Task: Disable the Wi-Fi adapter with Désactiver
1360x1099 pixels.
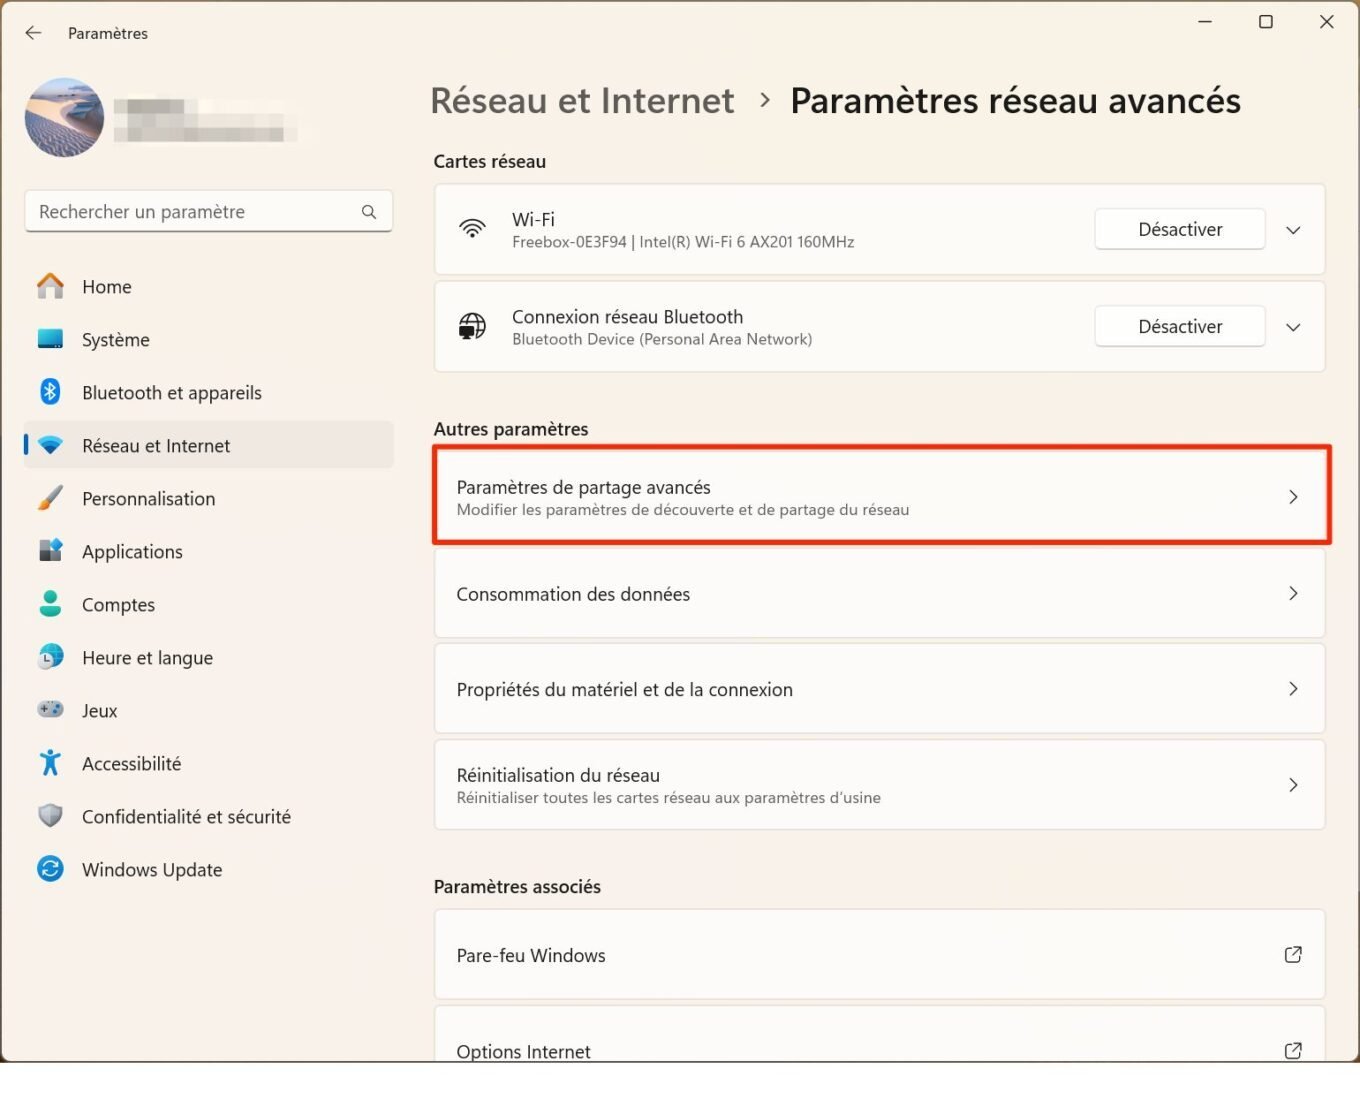Action: (x=1180, y=230)
